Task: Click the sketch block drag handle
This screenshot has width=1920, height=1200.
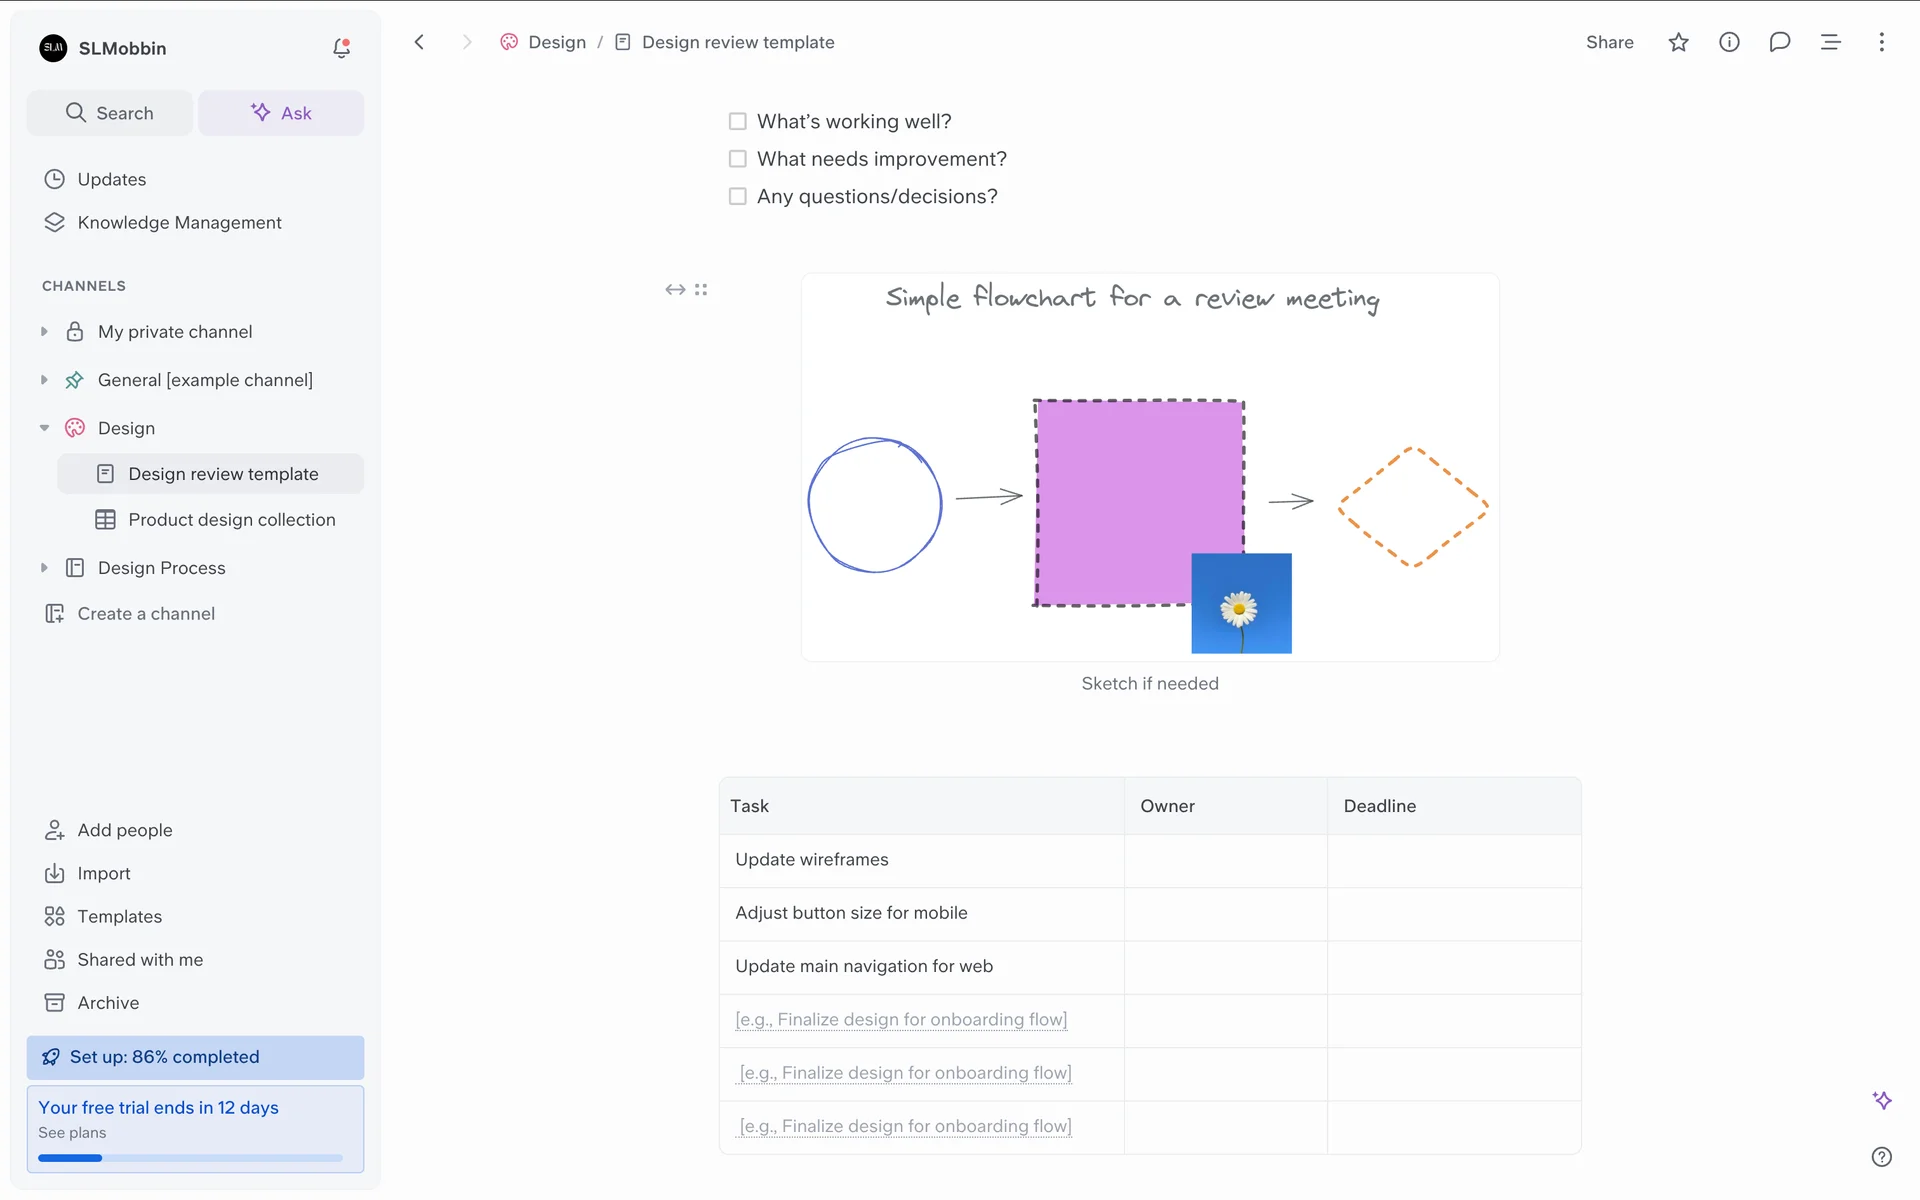Action: coord(701,290)
